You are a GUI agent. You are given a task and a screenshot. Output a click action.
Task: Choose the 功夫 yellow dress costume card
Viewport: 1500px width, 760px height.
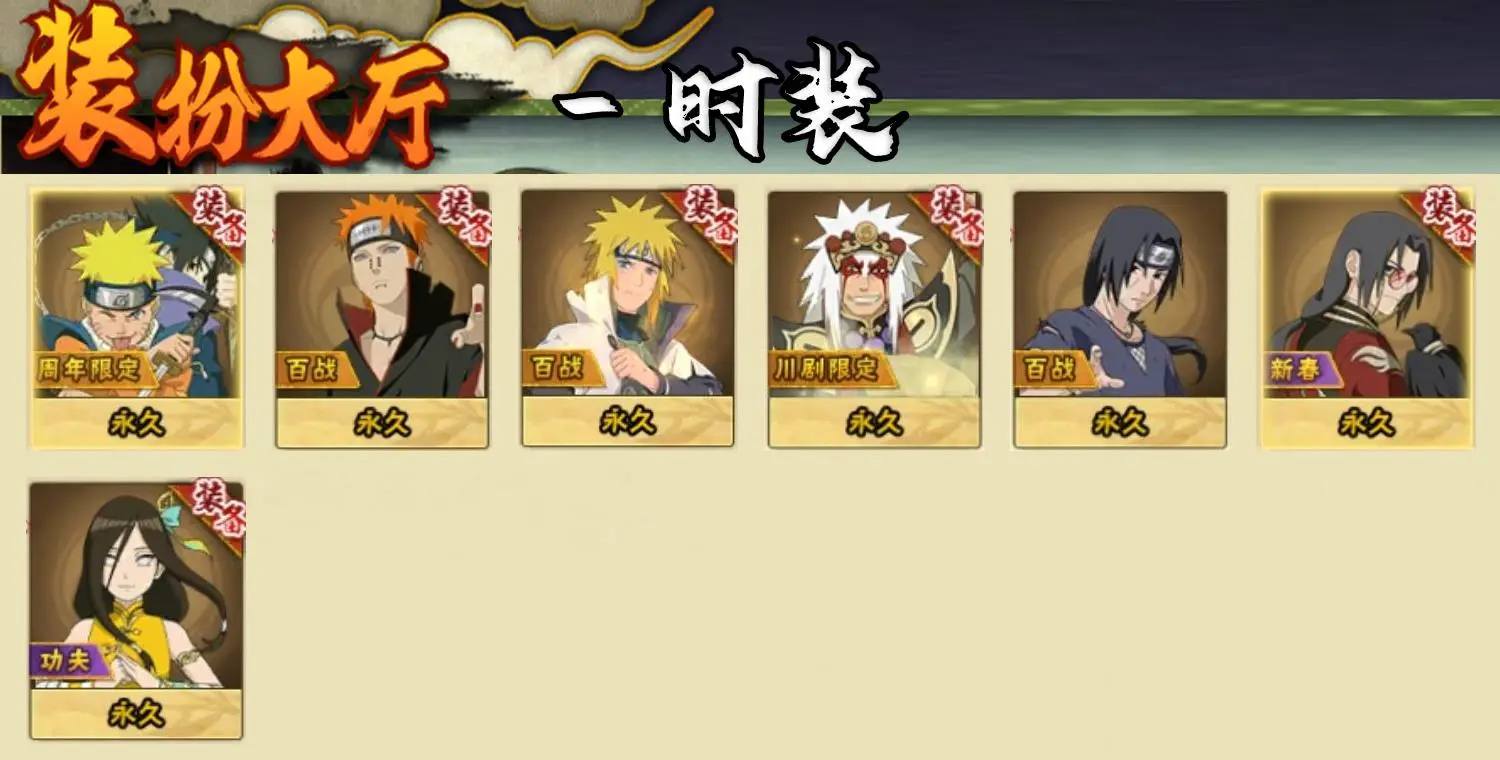(136, 611)
